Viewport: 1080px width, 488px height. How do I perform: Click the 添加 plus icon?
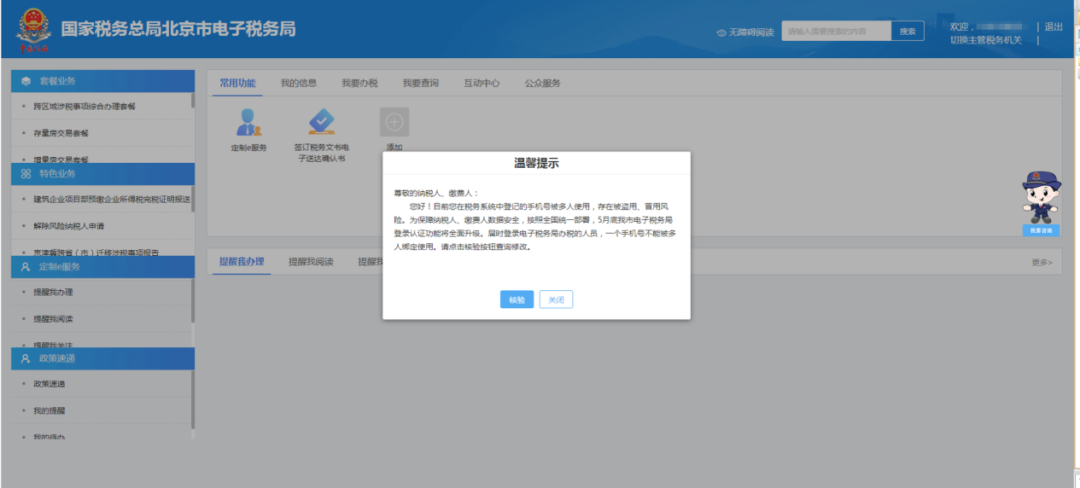point(395,122)
